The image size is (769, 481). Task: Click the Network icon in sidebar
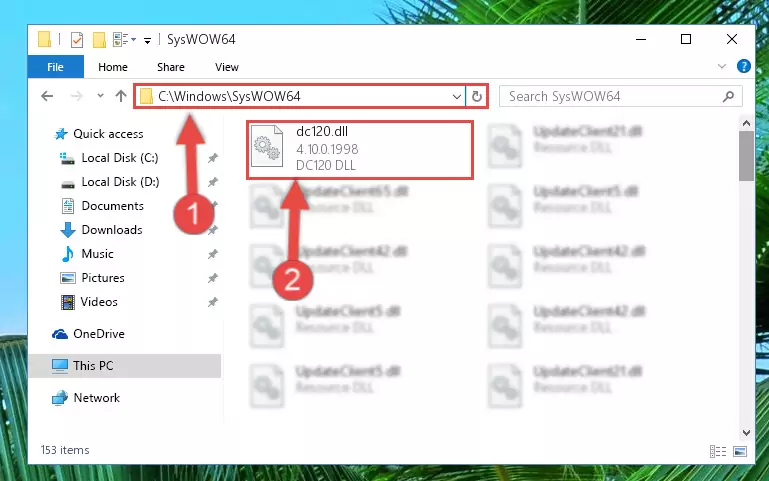60,398
